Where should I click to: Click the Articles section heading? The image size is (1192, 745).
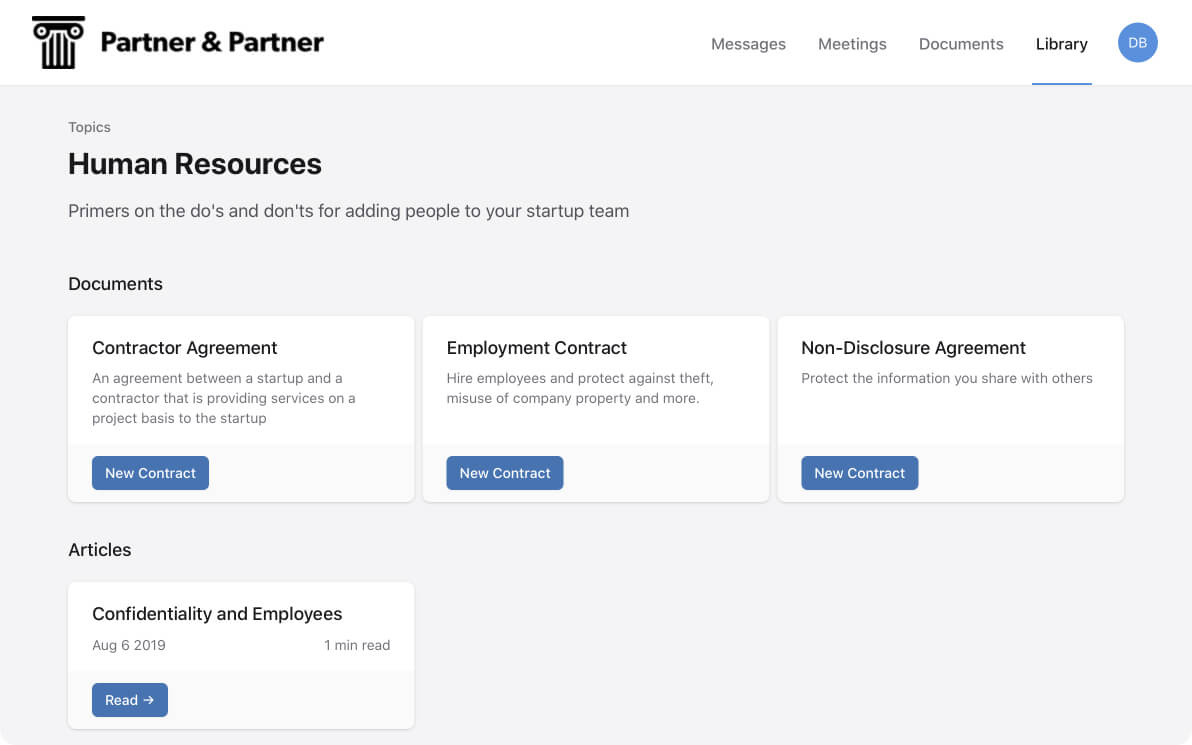100,550
